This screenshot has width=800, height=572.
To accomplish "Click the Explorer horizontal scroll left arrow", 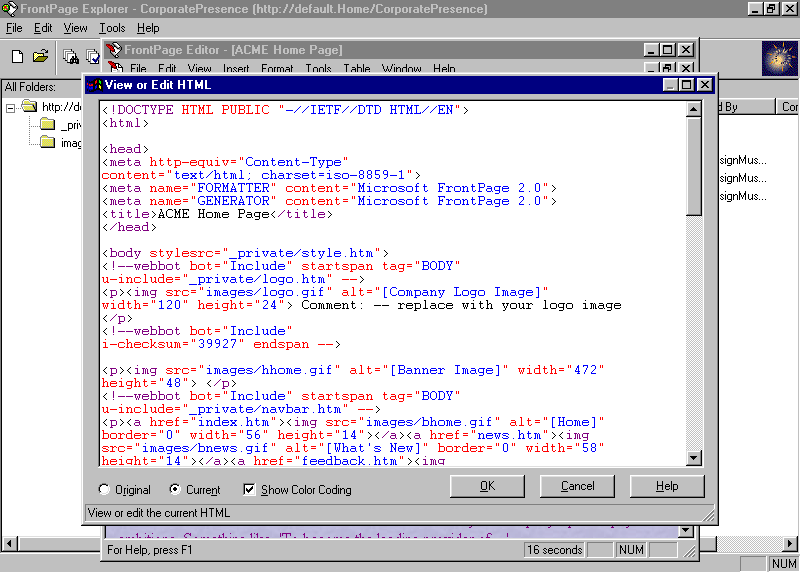I will click(x=9, y=543).
